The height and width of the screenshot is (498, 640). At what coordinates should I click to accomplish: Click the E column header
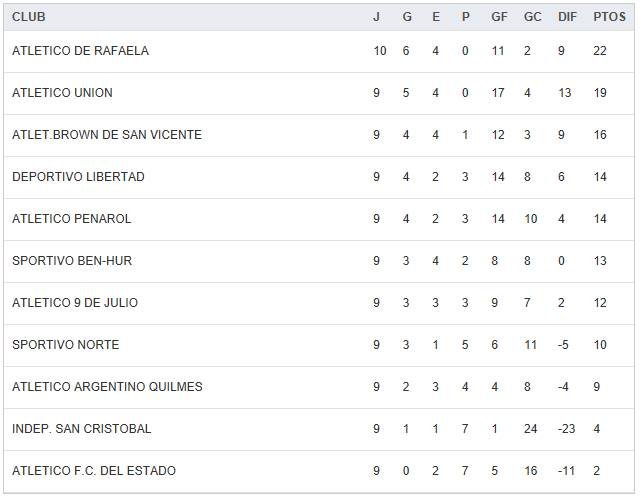click(436, 17)
